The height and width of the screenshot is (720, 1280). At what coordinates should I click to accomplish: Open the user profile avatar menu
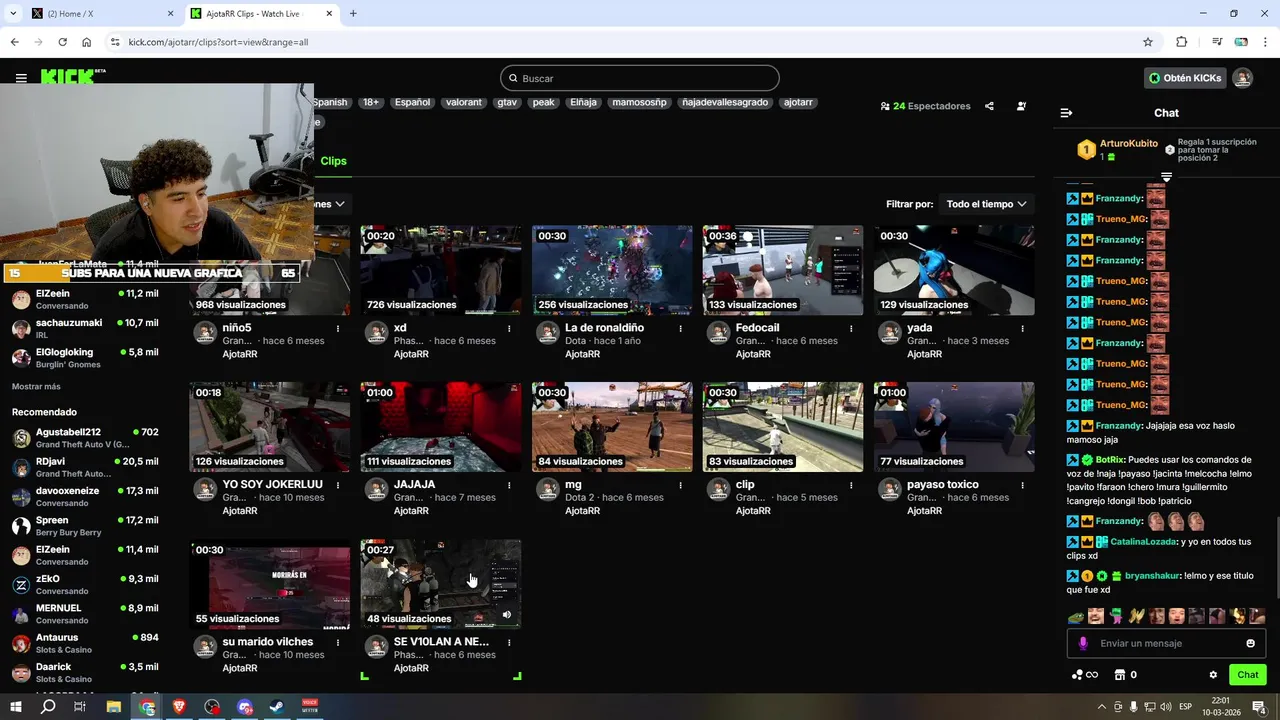point(1242,78)
